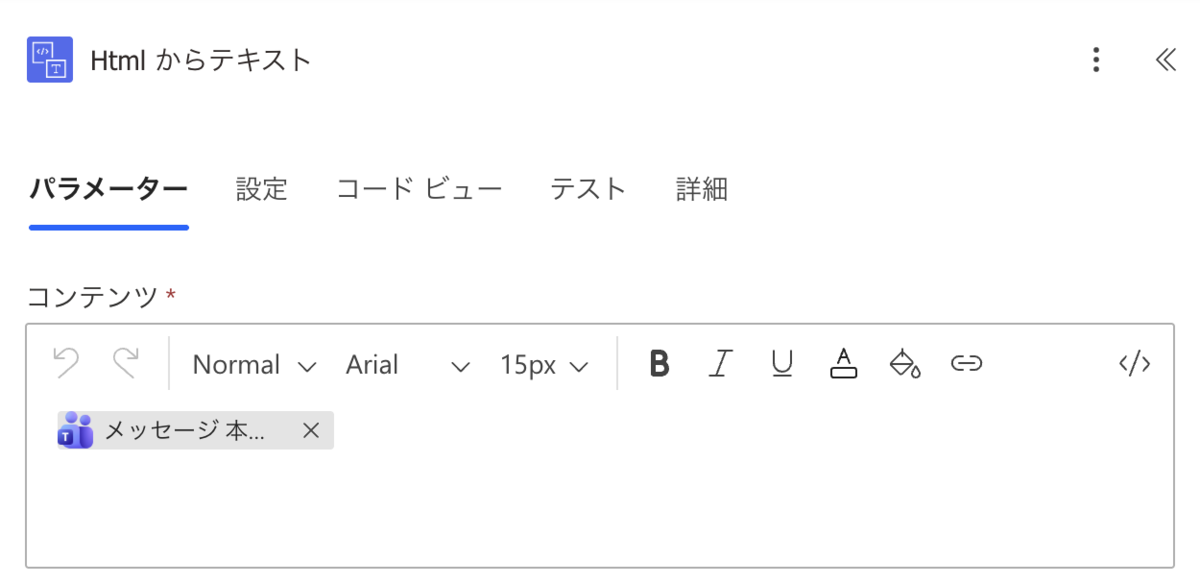Switch to the コード ビュー tab
1200x584 pixels.
pos(419,189)
